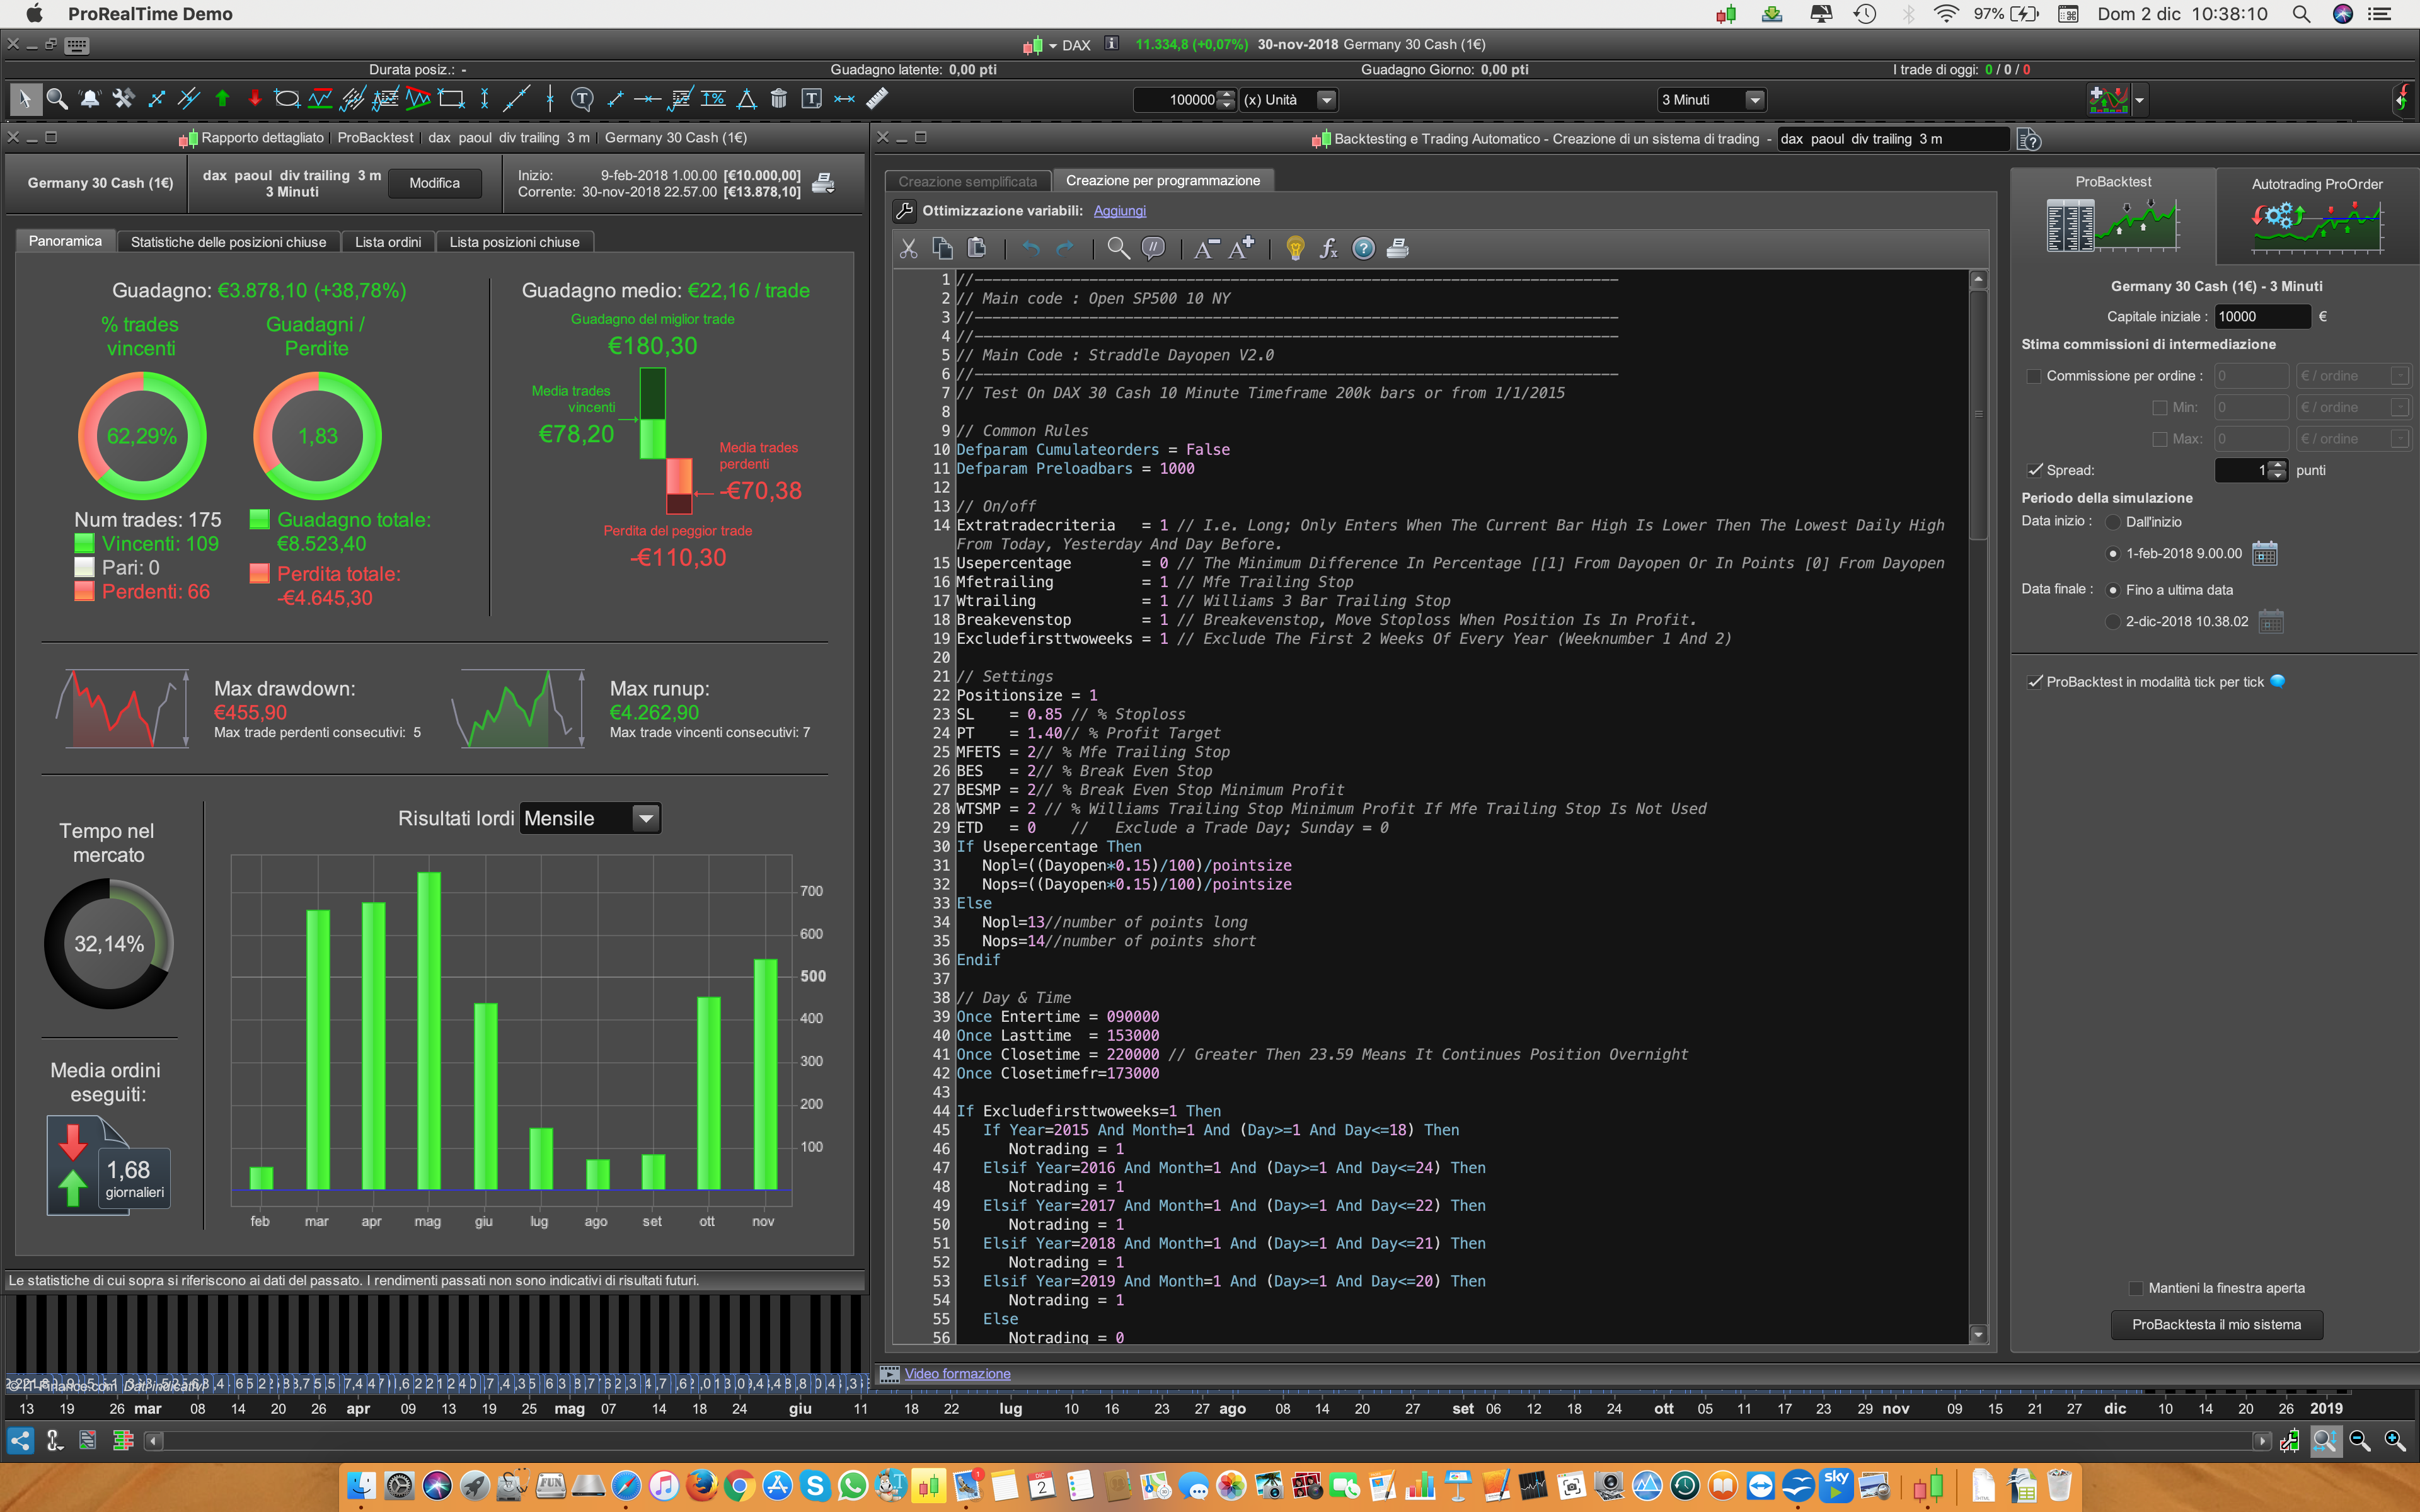Viewport: 2420px width, 1512px height.
Task: Switch to Lista posizioni chiuse tab
Action: tap(514, 242)
